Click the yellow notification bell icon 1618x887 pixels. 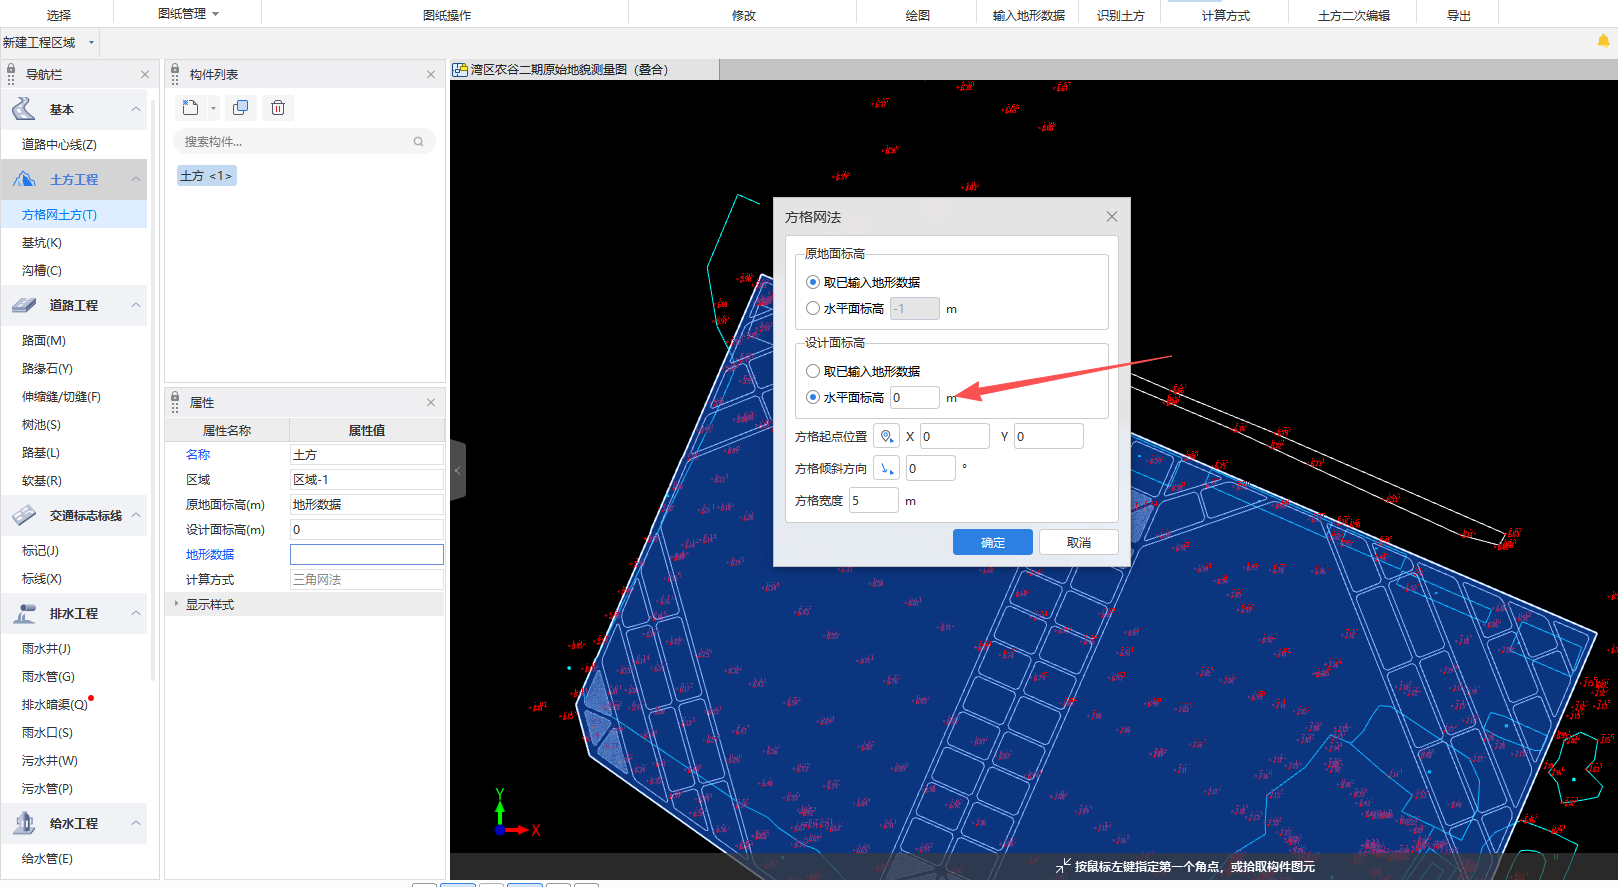(x=1603, y=41)
